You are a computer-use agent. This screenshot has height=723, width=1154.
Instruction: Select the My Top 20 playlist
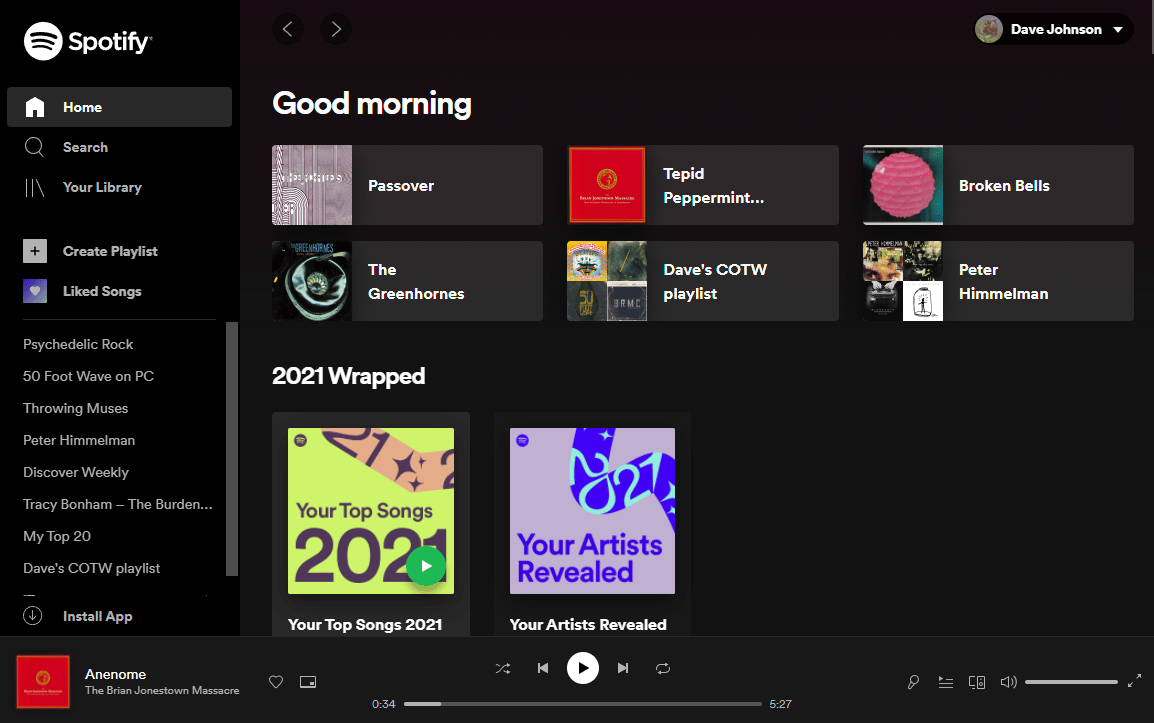(57, 536)
